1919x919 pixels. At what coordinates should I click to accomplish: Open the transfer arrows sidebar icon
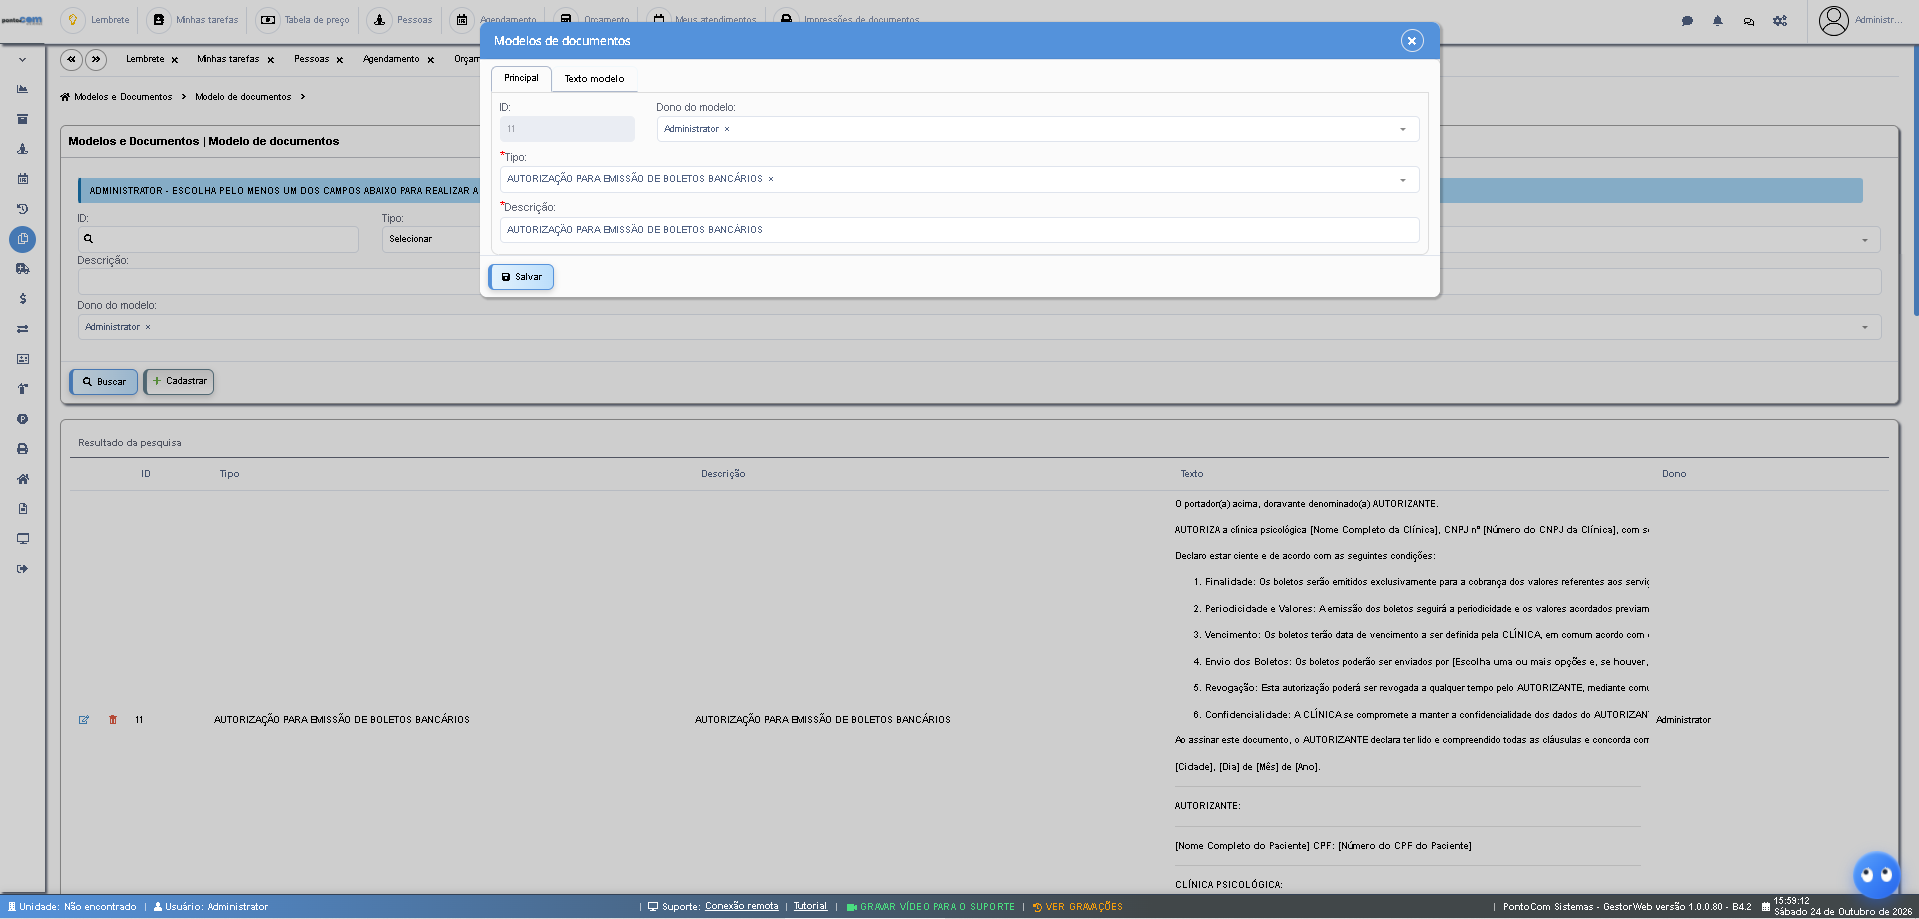point(22,329)
